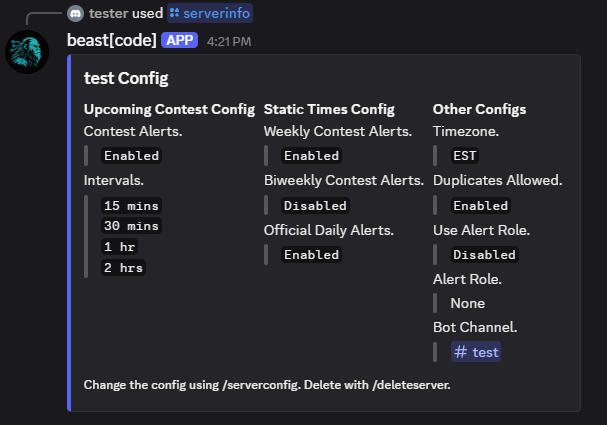This screenshot has height=425, width=607.
Task: Click the Disabled tag under Use Alert Role
Action: point(484,255)
